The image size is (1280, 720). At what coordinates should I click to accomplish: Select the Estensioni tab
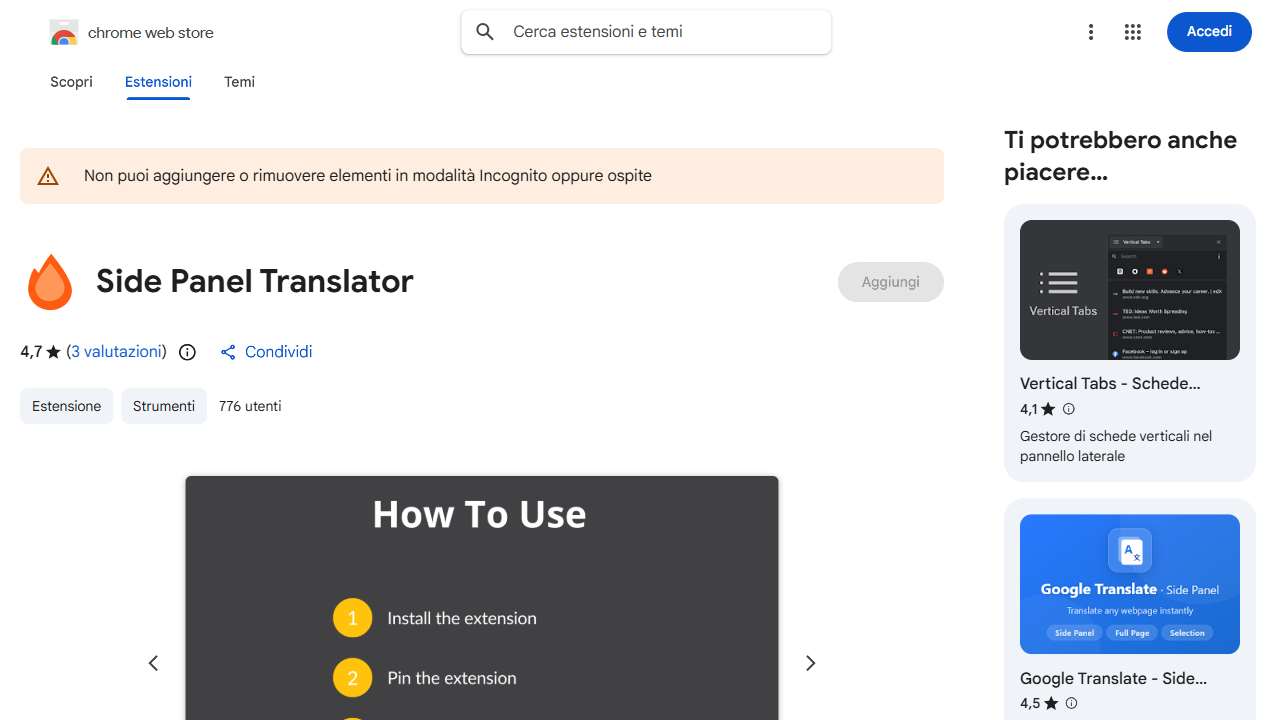(x=158, y=82)
